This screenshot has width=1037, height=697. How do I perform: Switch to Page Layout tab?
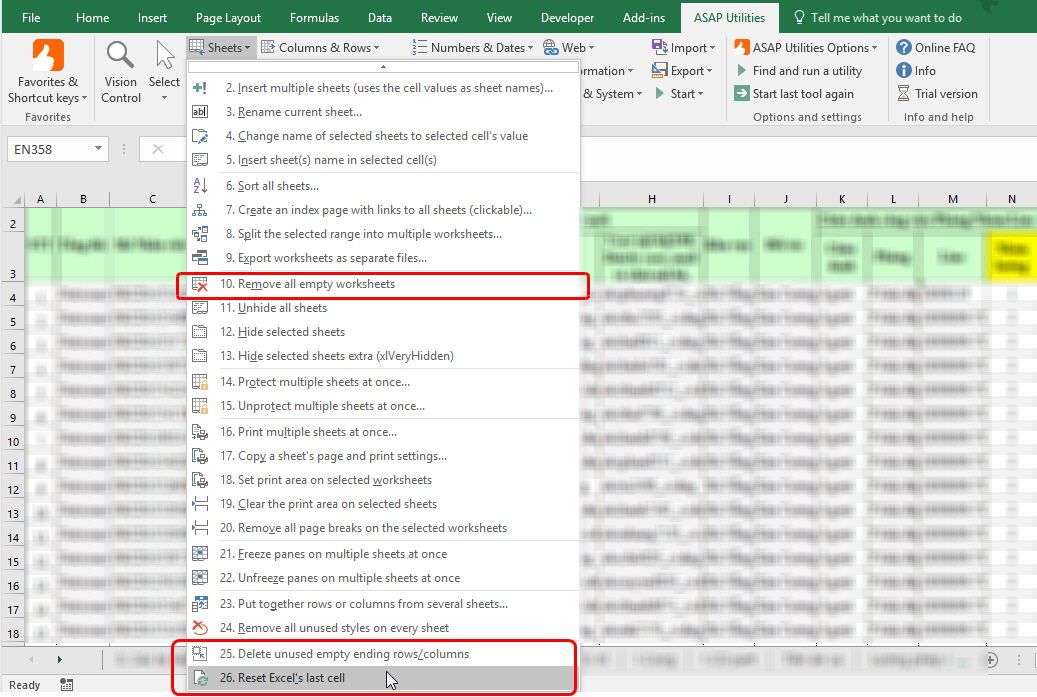[228, 18]
